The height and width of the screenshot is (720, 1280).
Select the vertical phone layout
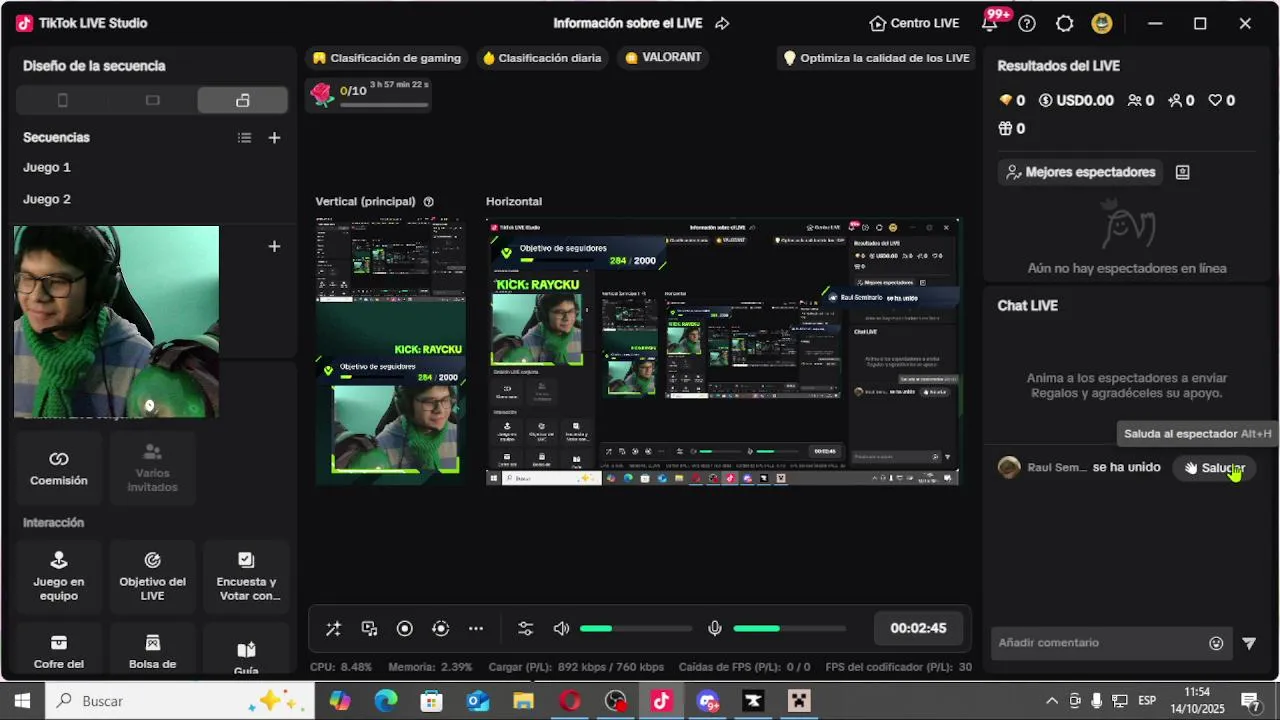[x=62, y=100]
